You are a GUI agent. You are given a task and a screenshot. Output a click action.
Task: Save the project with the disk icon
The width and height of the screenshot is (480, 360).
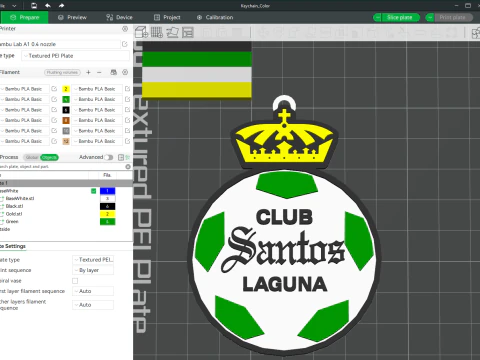(x=34, y=6)
